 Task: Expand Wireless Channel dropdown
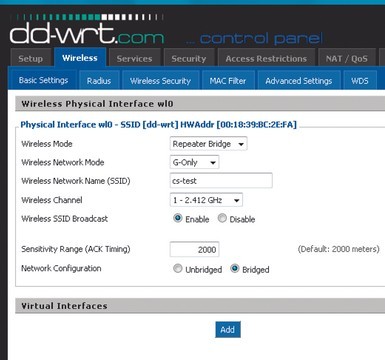click(206, 200)
